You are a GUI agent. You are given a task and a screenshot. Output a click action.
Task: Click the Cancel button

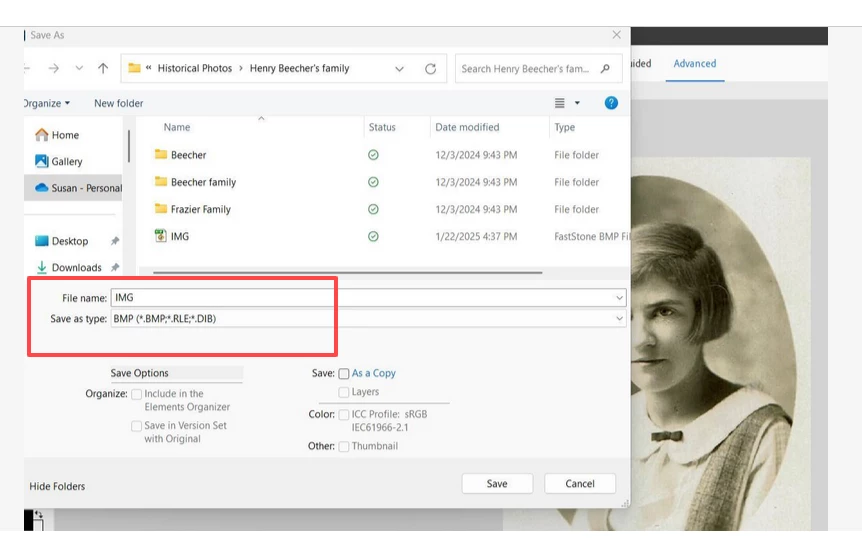coord(580,484)
